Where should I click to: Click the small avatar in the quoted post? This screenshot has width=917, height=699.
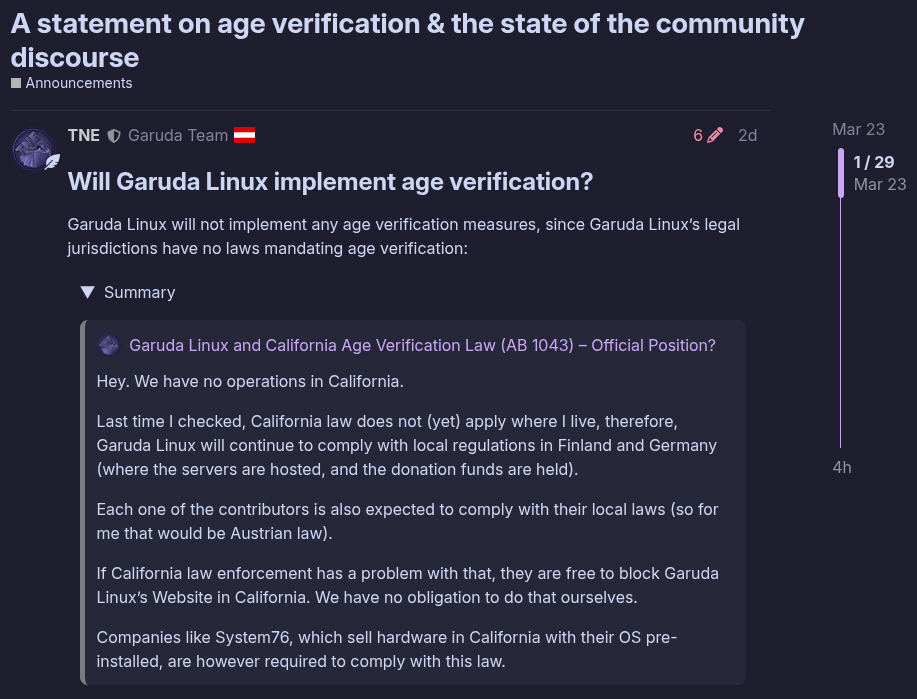[108, 344]
